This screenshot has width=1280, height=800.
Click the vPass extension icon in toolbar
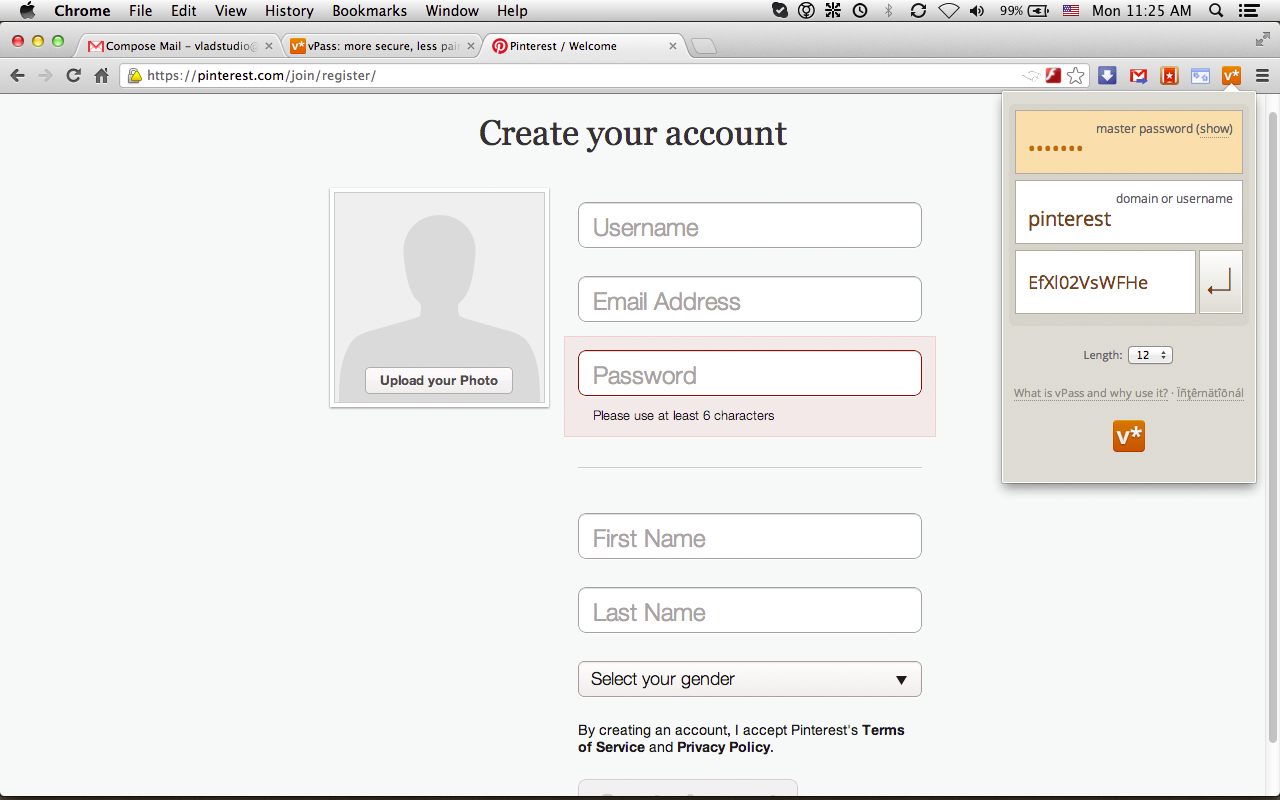point(1231,75)
